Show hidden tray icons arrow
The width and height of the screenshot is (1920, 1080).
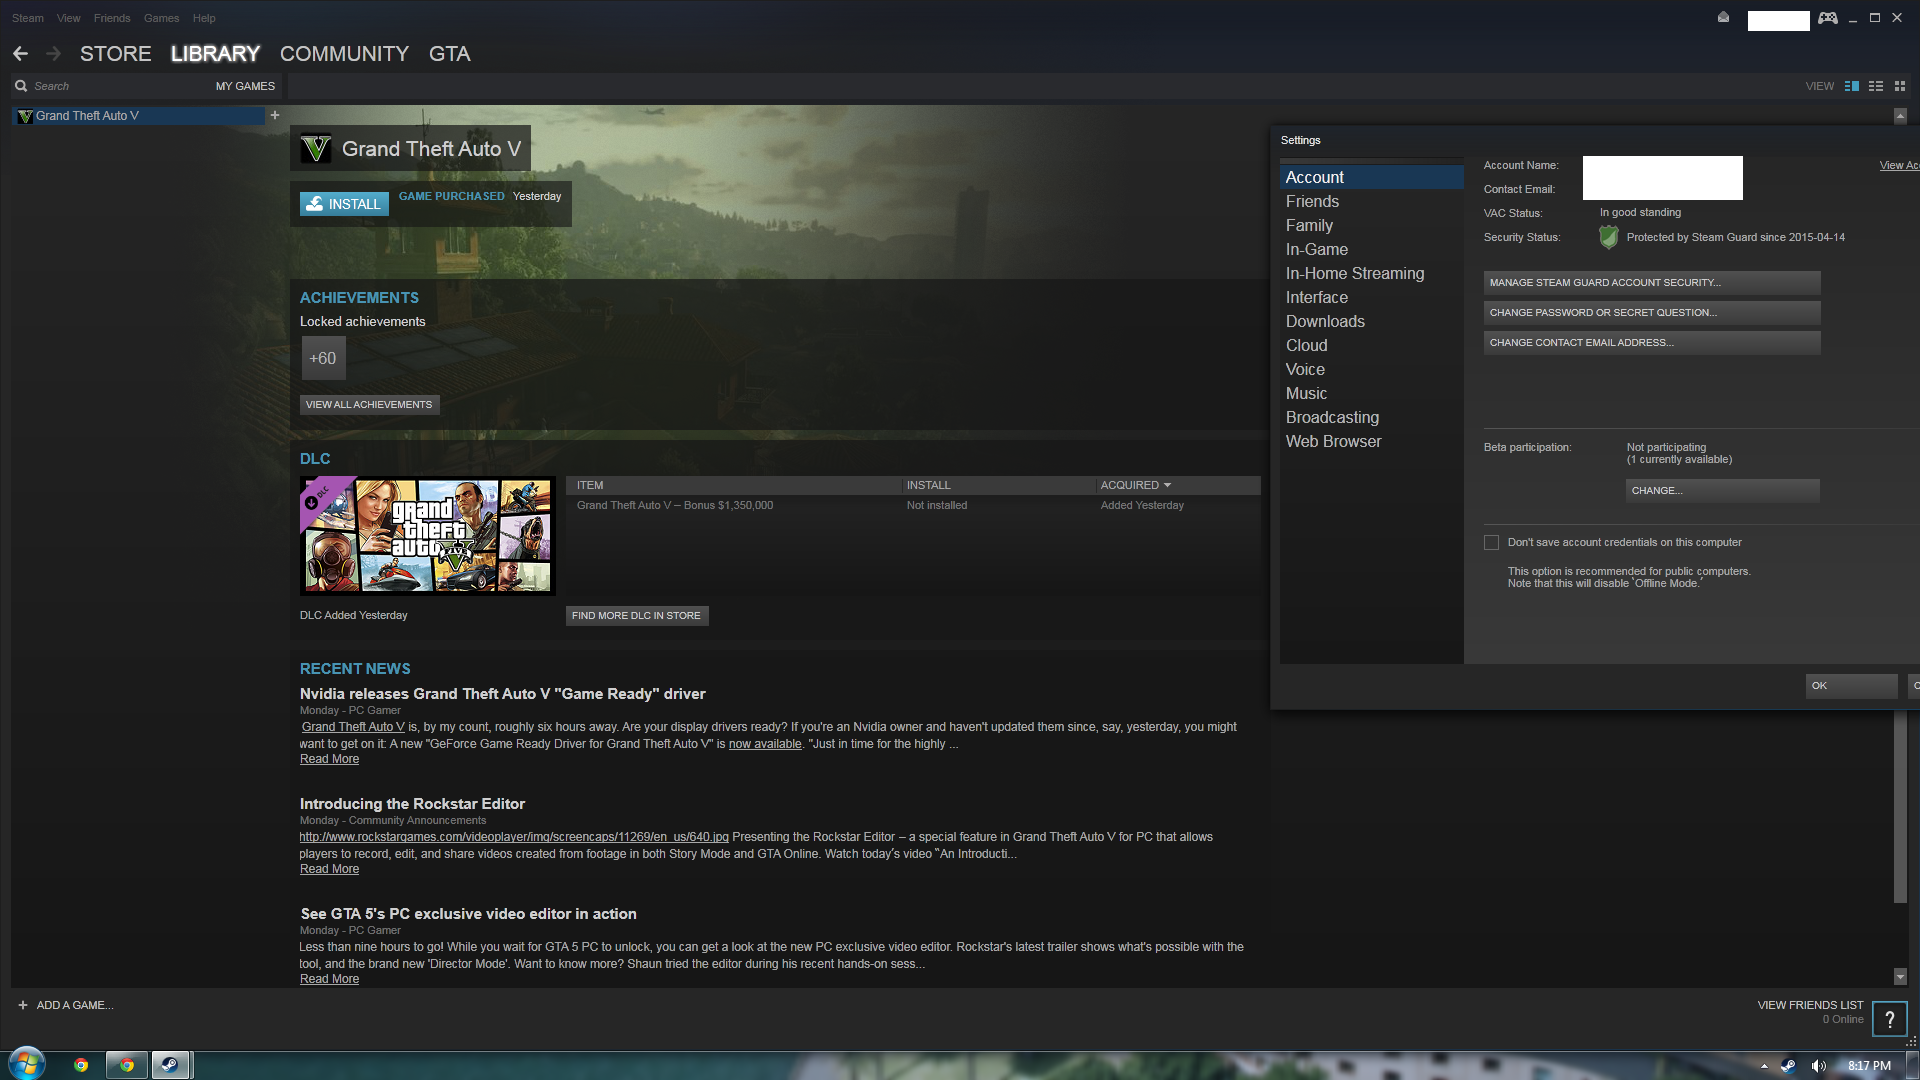click(x=1764, y=1066)
